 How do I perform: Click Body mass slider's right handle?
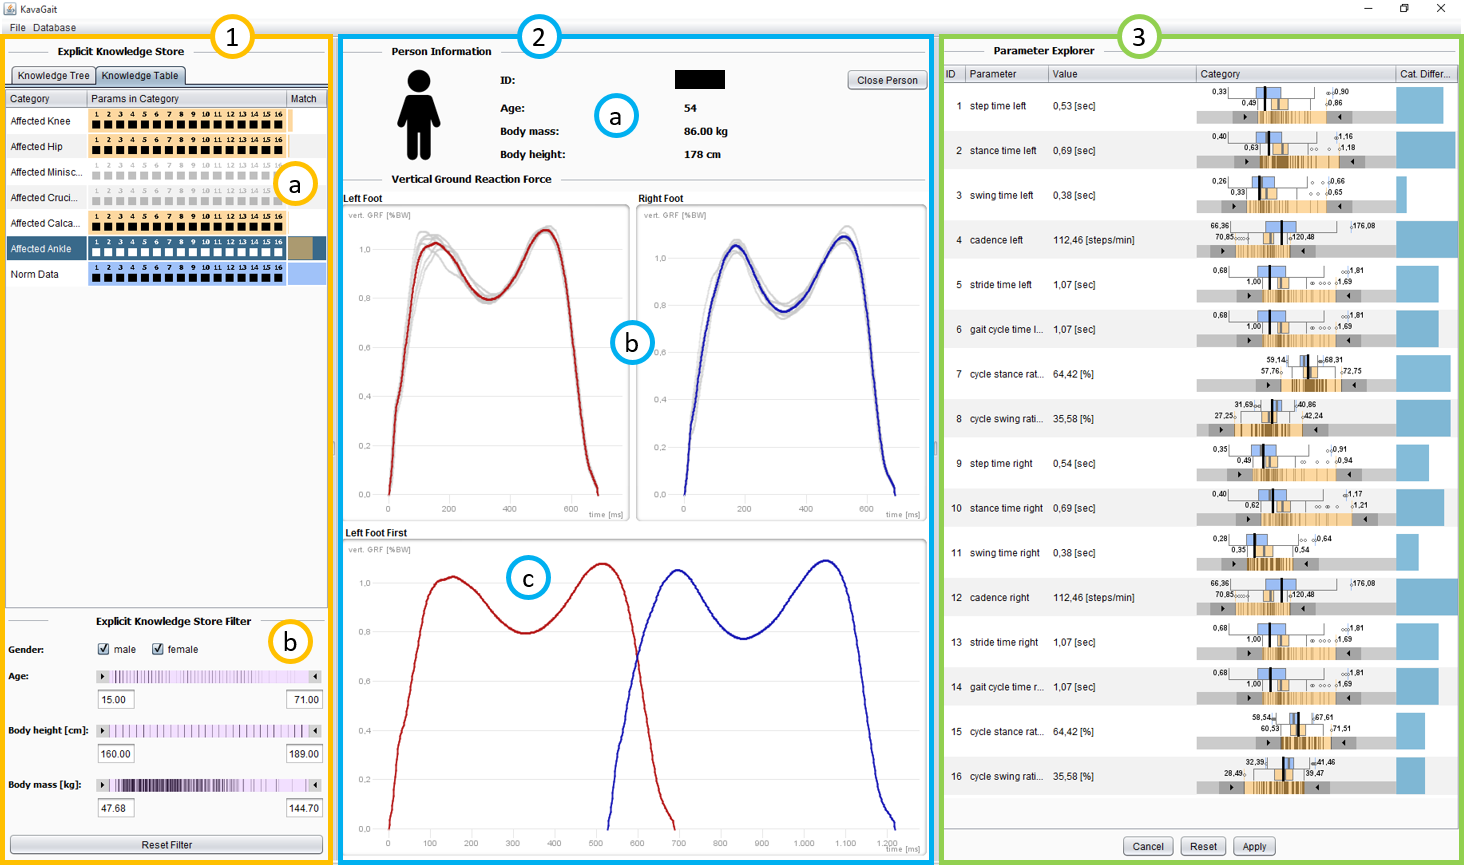coord(316,785)
